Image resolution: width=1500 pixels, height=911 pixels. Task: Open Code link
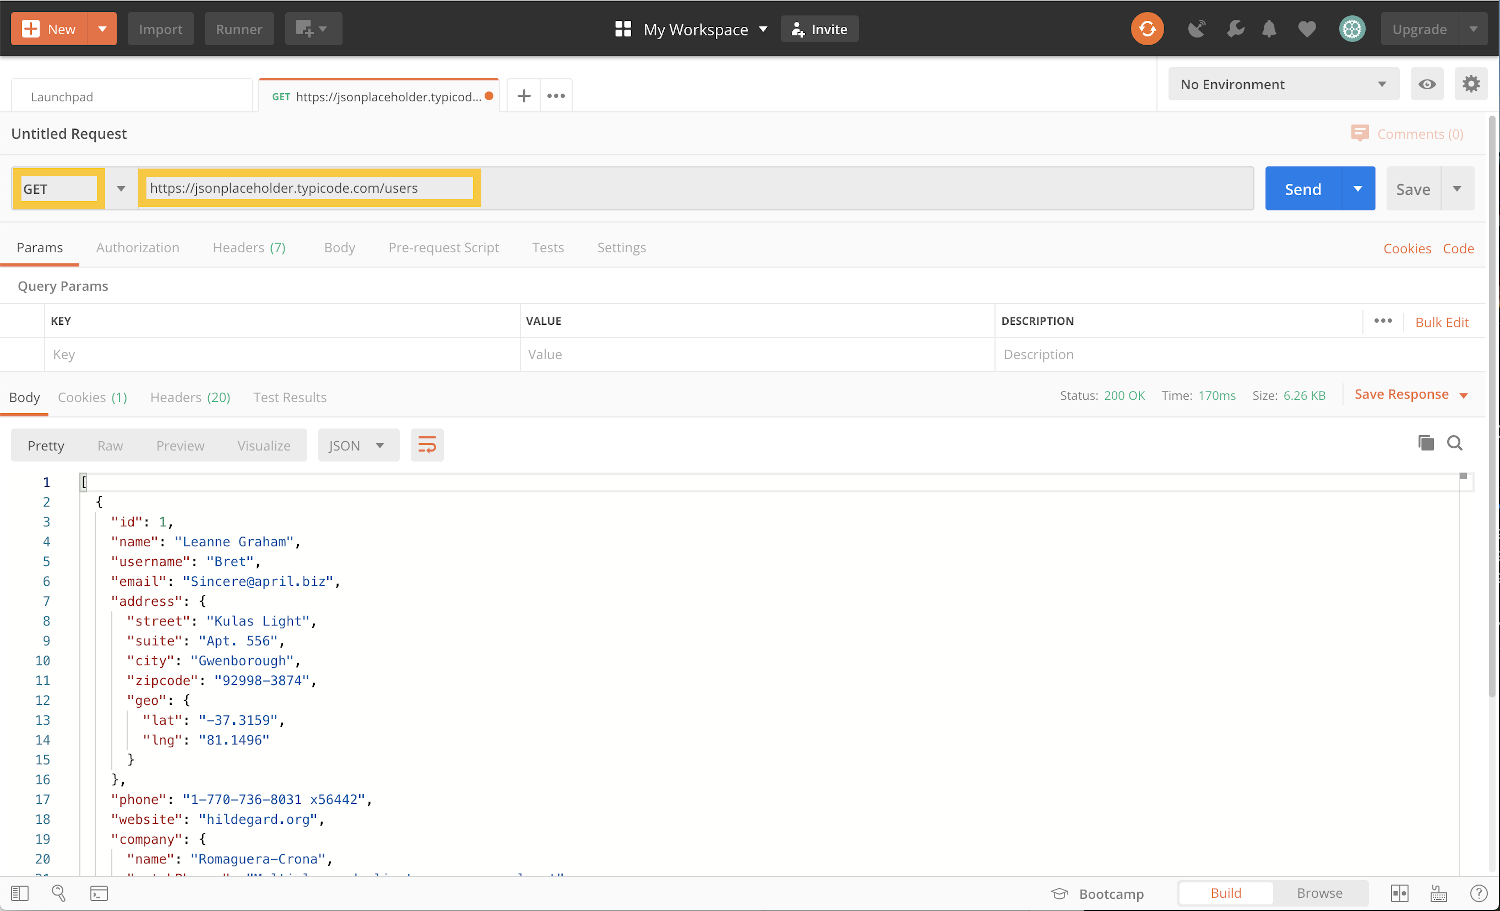tap(1458, 248)
